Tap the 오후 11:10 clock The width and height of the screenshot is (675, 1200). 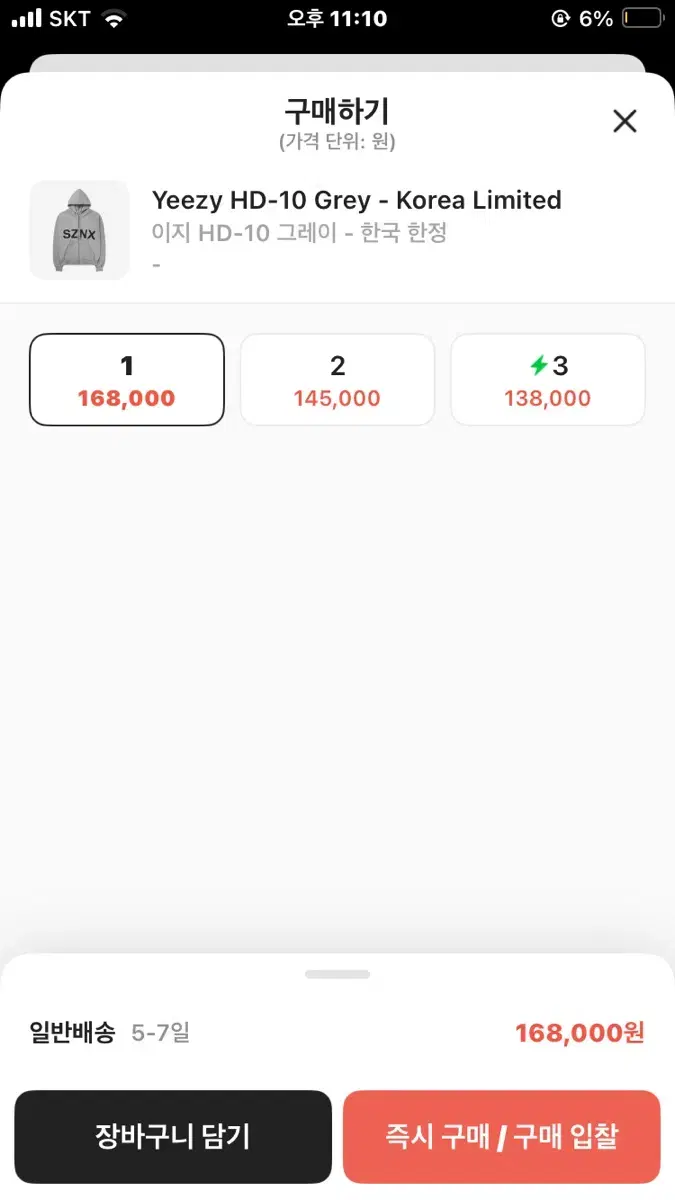pos(337,19)
